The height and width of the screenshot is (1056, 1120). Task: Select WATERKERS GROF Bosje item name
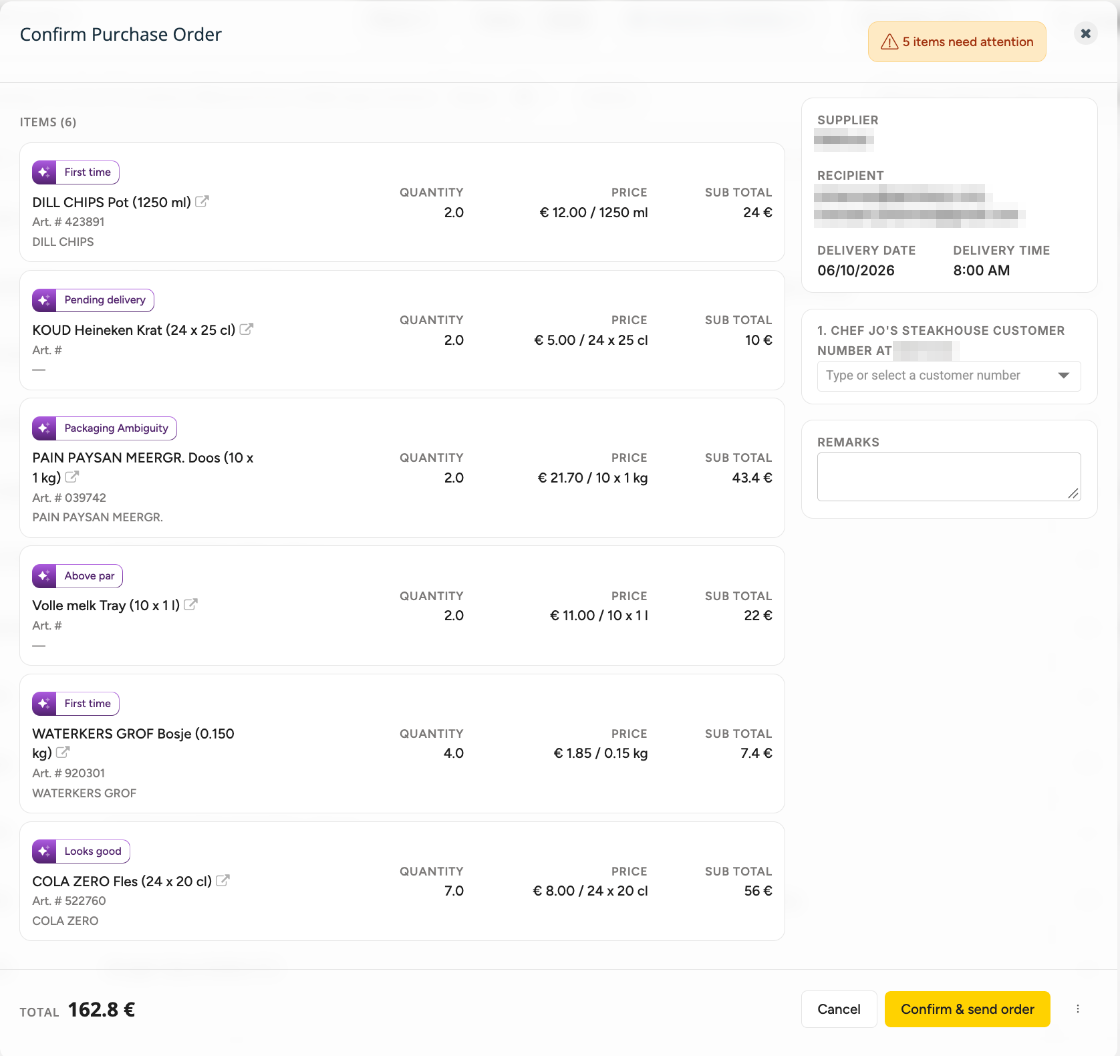pyautogui.click(x=133, y=743)
